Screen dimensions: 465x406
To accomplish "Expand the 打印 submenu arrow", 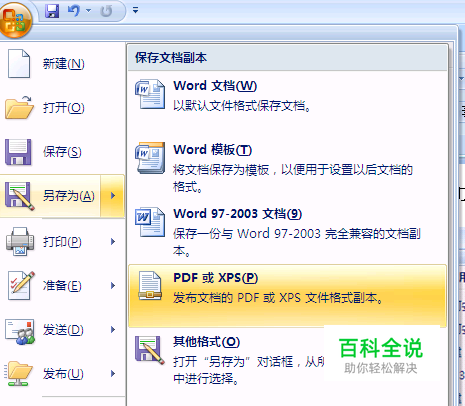I will 113,241.
